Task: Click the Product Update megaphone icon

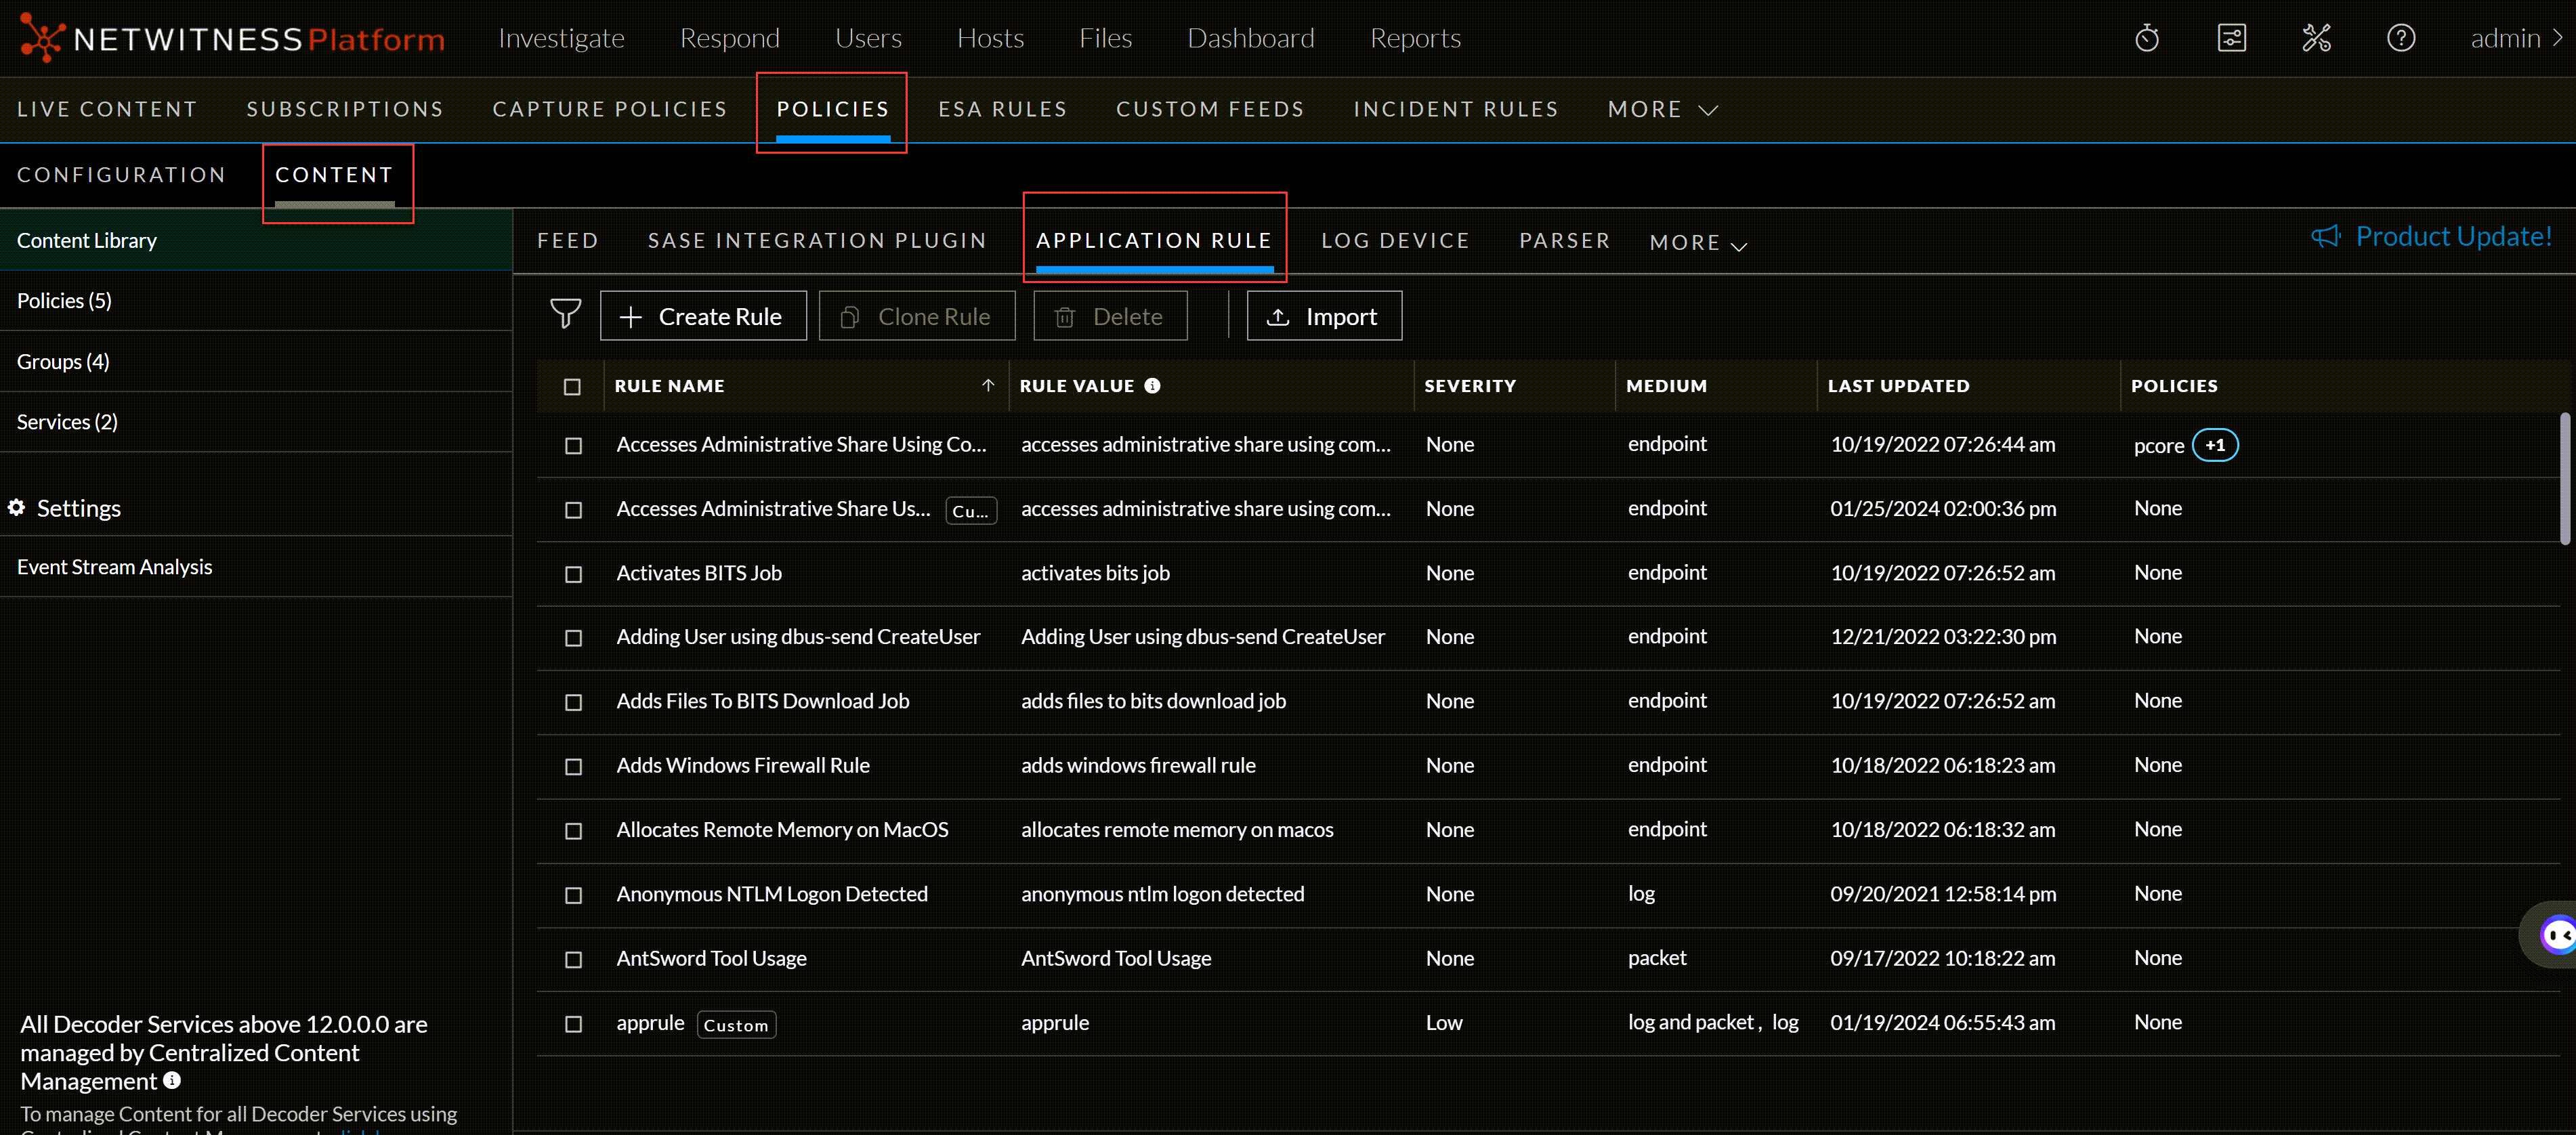Action: [2325, 236]
